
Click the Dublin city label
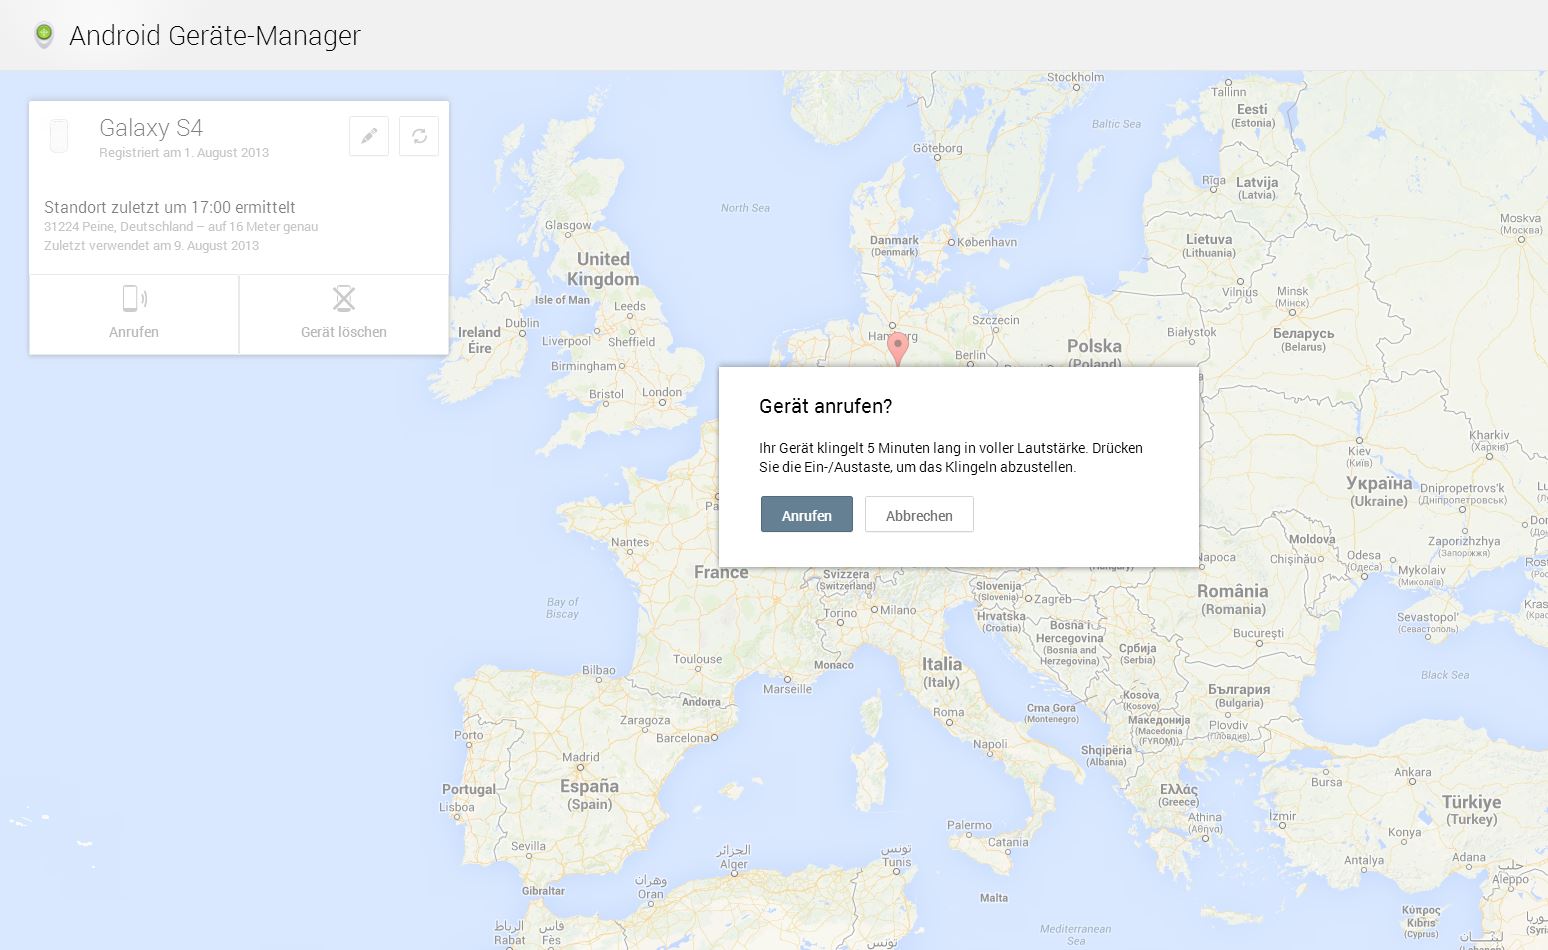tap(522, 323)
